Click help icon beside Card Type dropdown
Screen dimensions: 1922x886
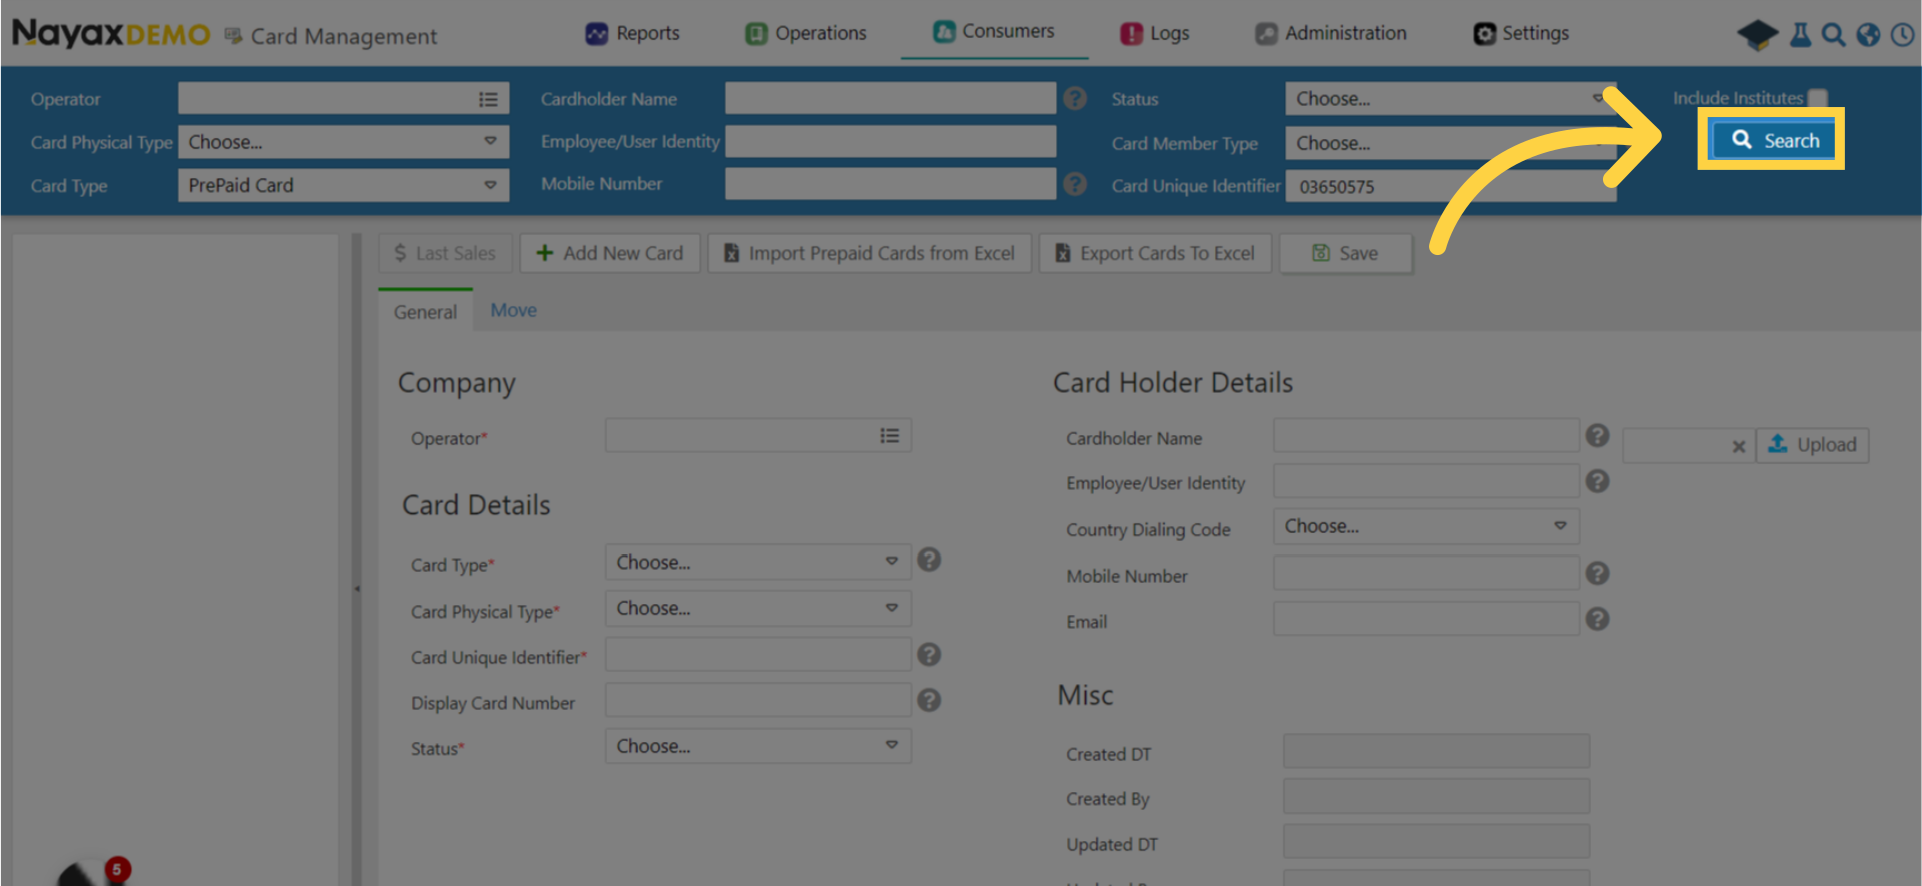tap(929, 560)
